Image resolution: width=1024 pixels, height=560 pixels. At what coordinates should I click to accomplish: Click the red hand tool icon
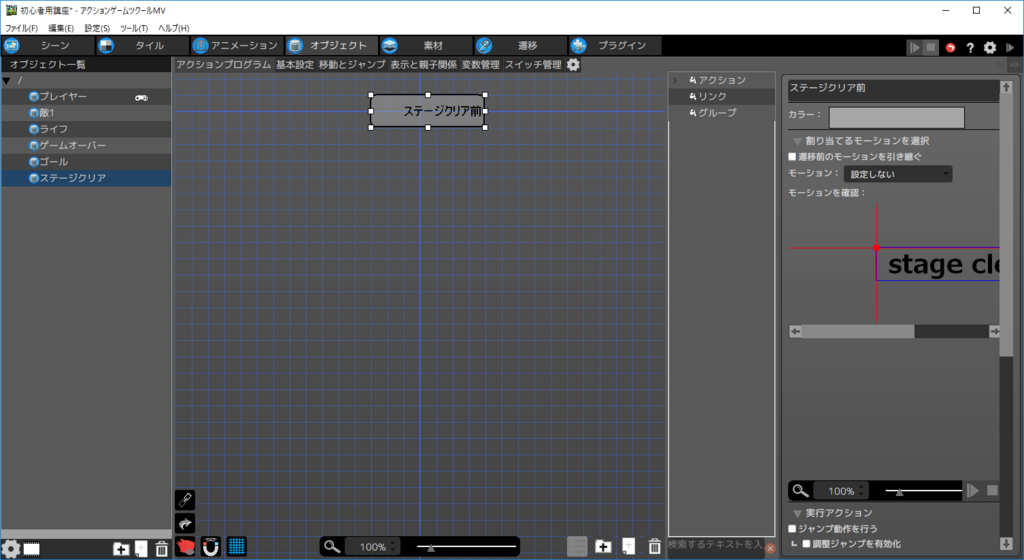tap(185, 546)
